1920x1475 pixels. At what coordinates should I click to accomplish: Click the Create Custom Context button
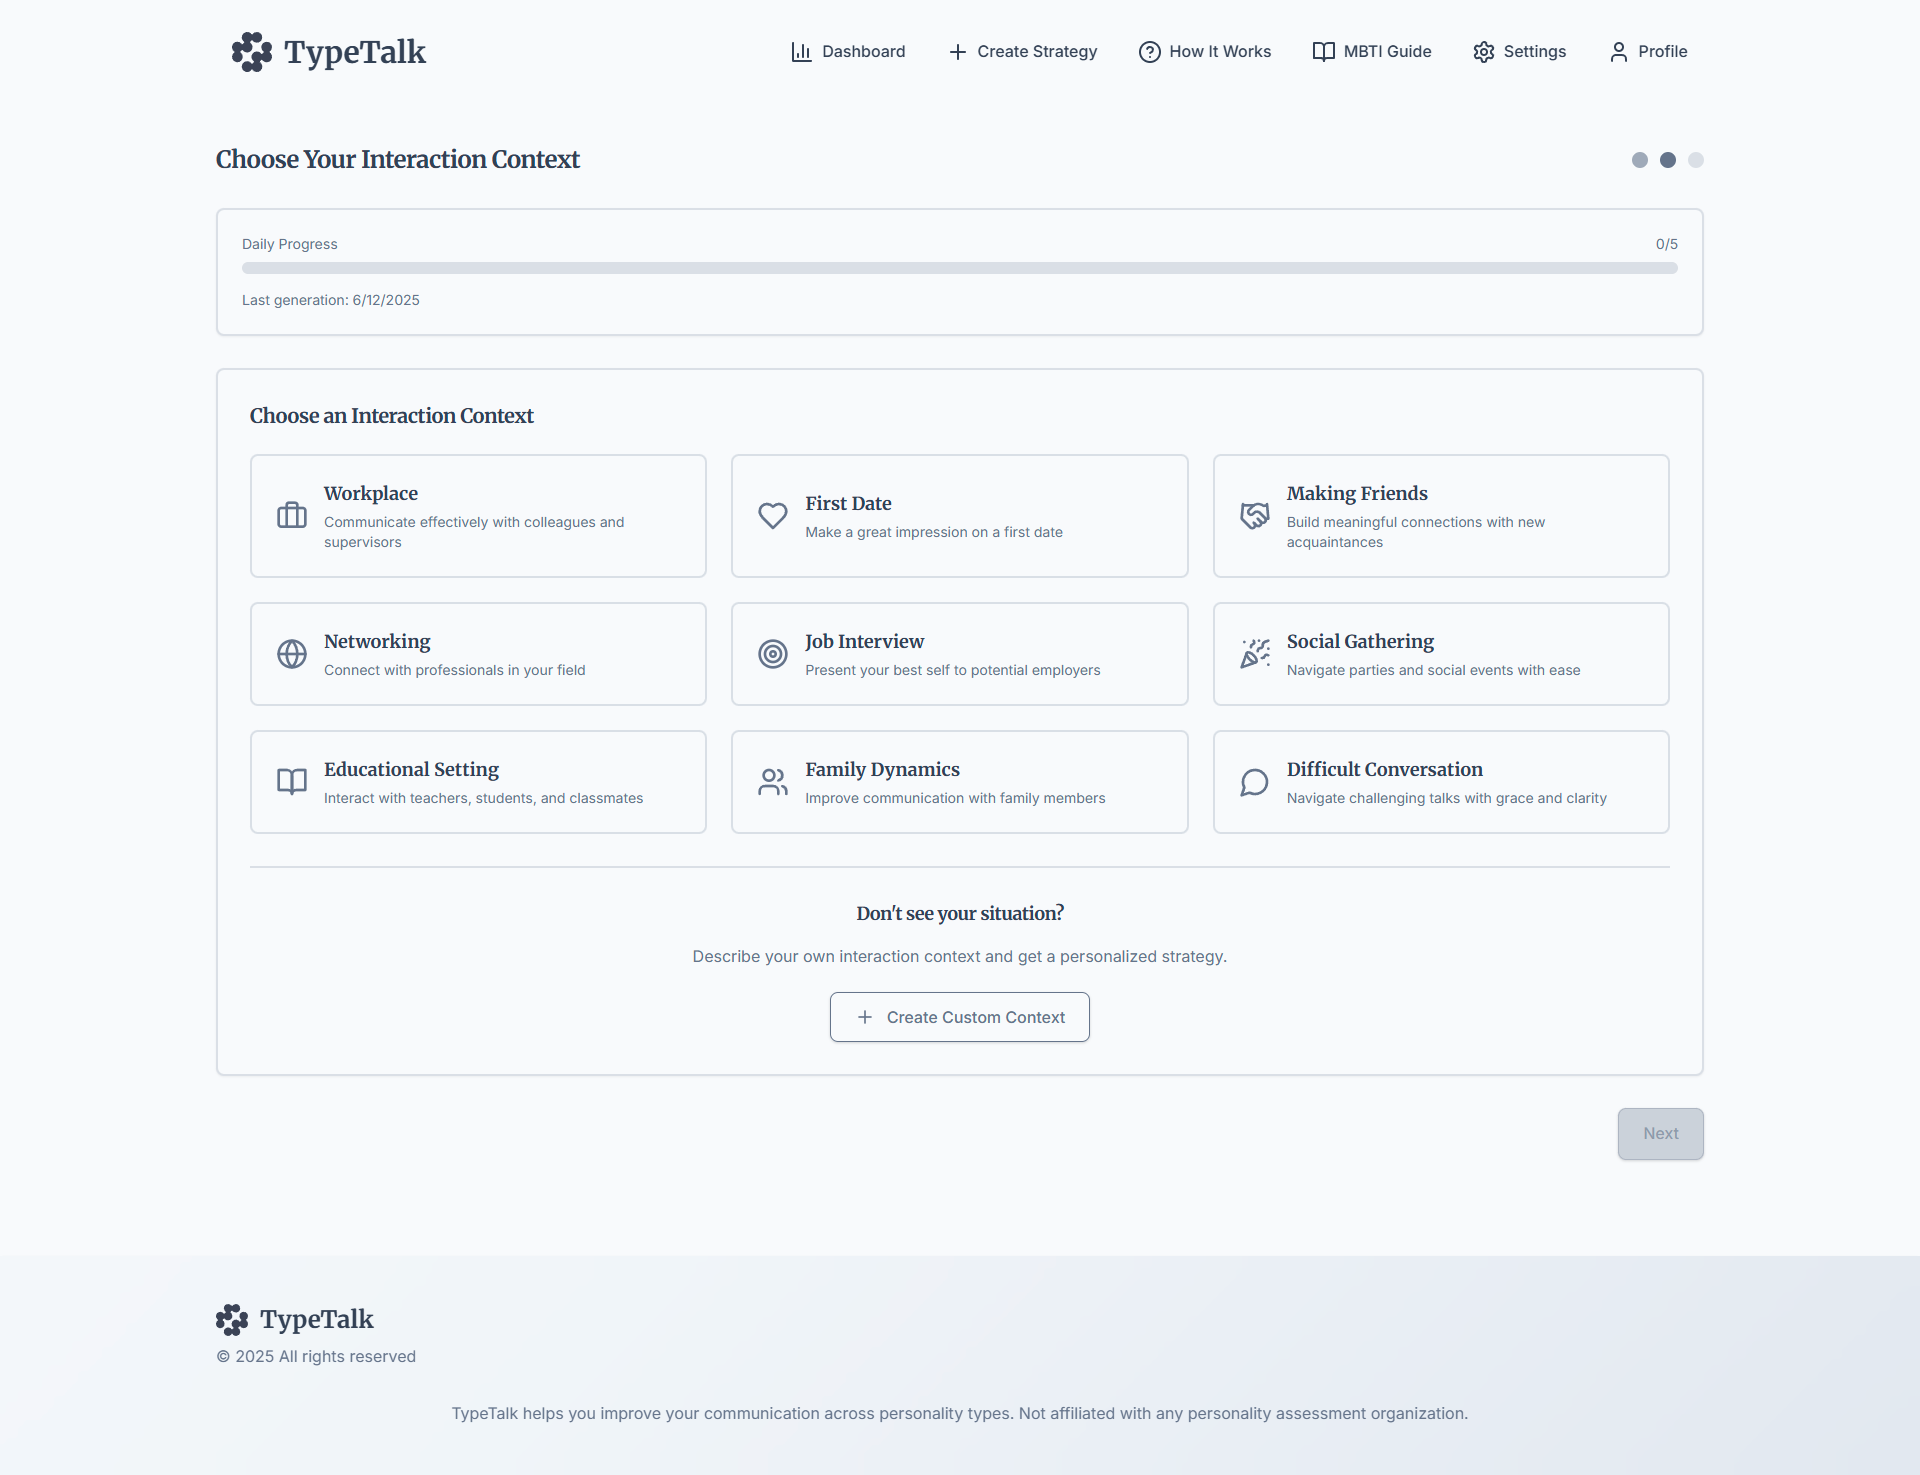960,1017
